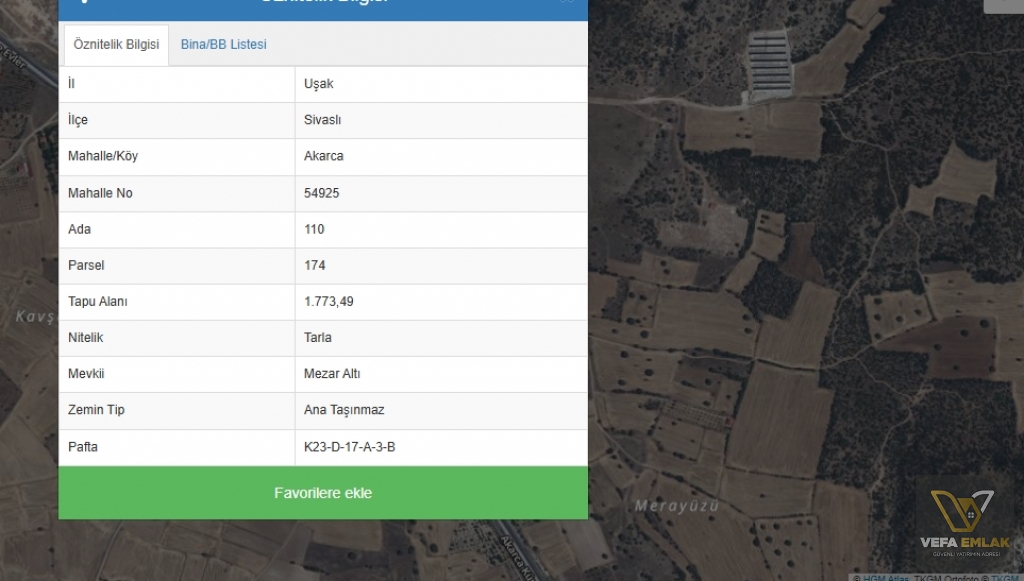Click the pin icon on the popup header
Image resolution: width=1024 pixels, height=581 pixels.
pyautogui.click(x=85, y=4)
